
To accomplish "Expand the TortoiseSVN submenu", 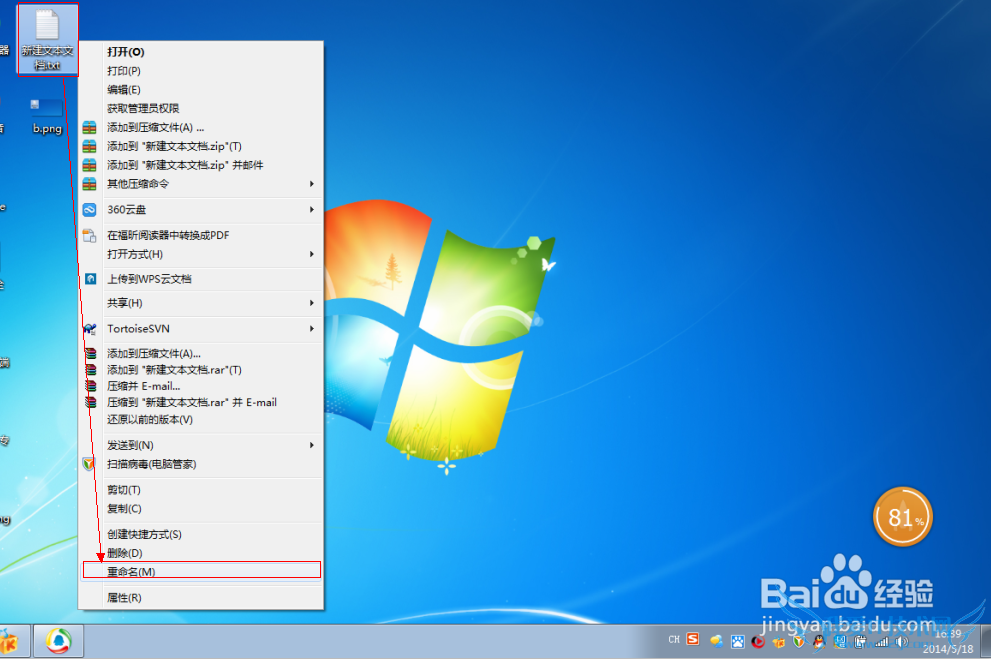I will 201,329.
